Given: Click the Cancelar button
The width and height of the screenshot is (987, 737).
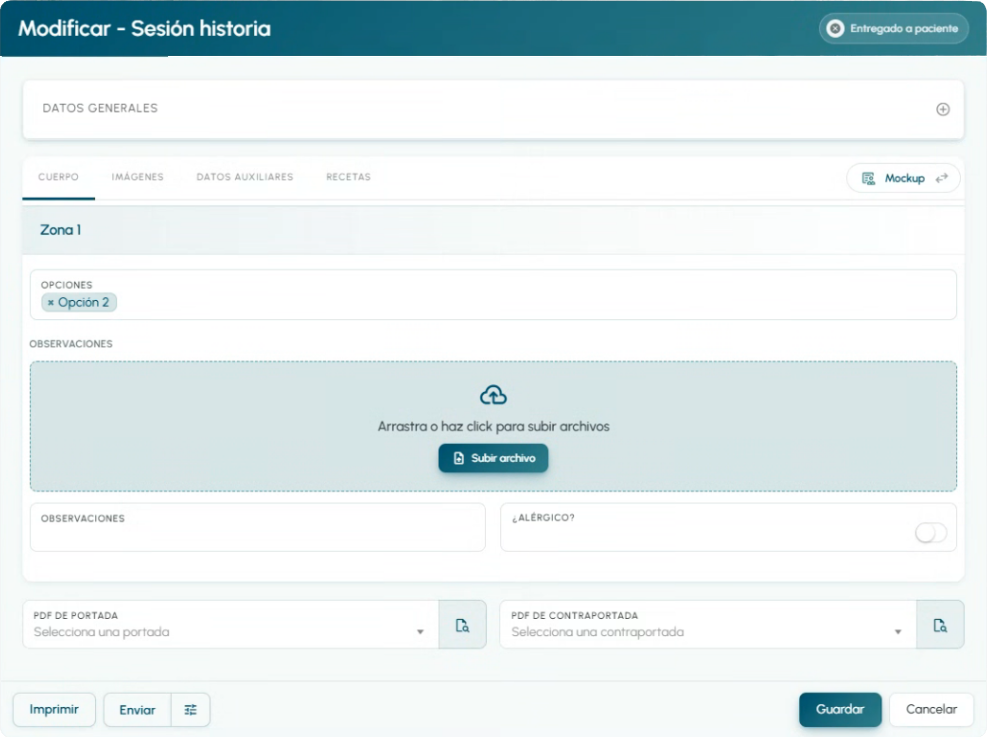Looking at the screenshot, I should (x=931, y=709).
